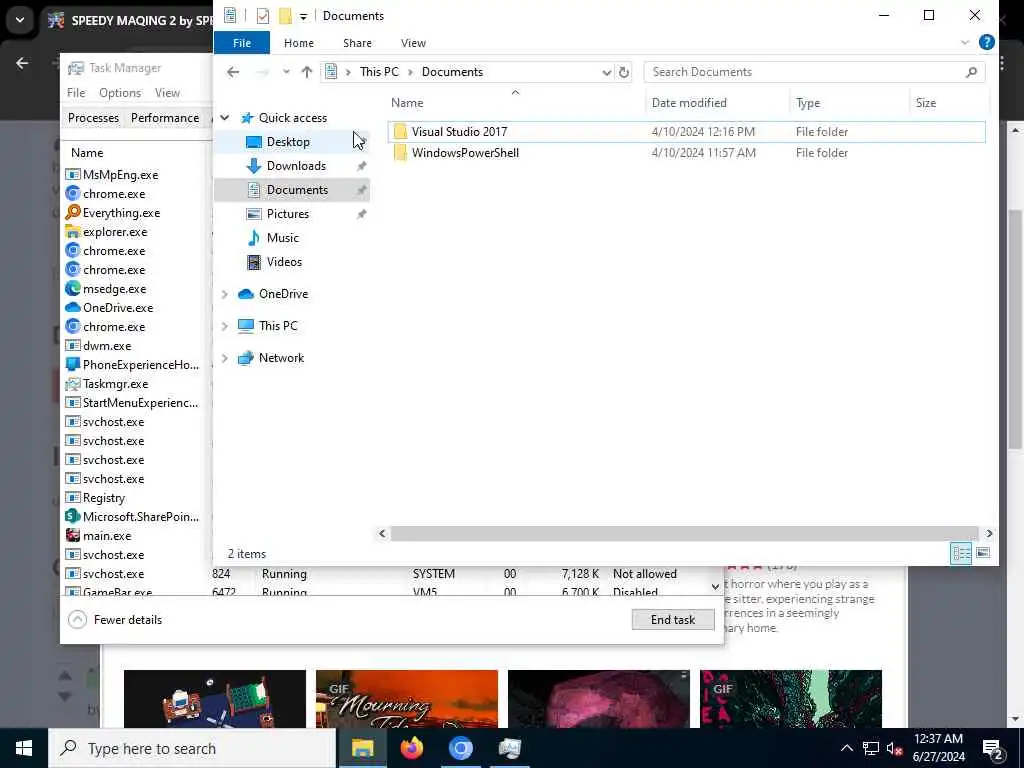Click the Back arrow in File Explorer

point(233,72)
